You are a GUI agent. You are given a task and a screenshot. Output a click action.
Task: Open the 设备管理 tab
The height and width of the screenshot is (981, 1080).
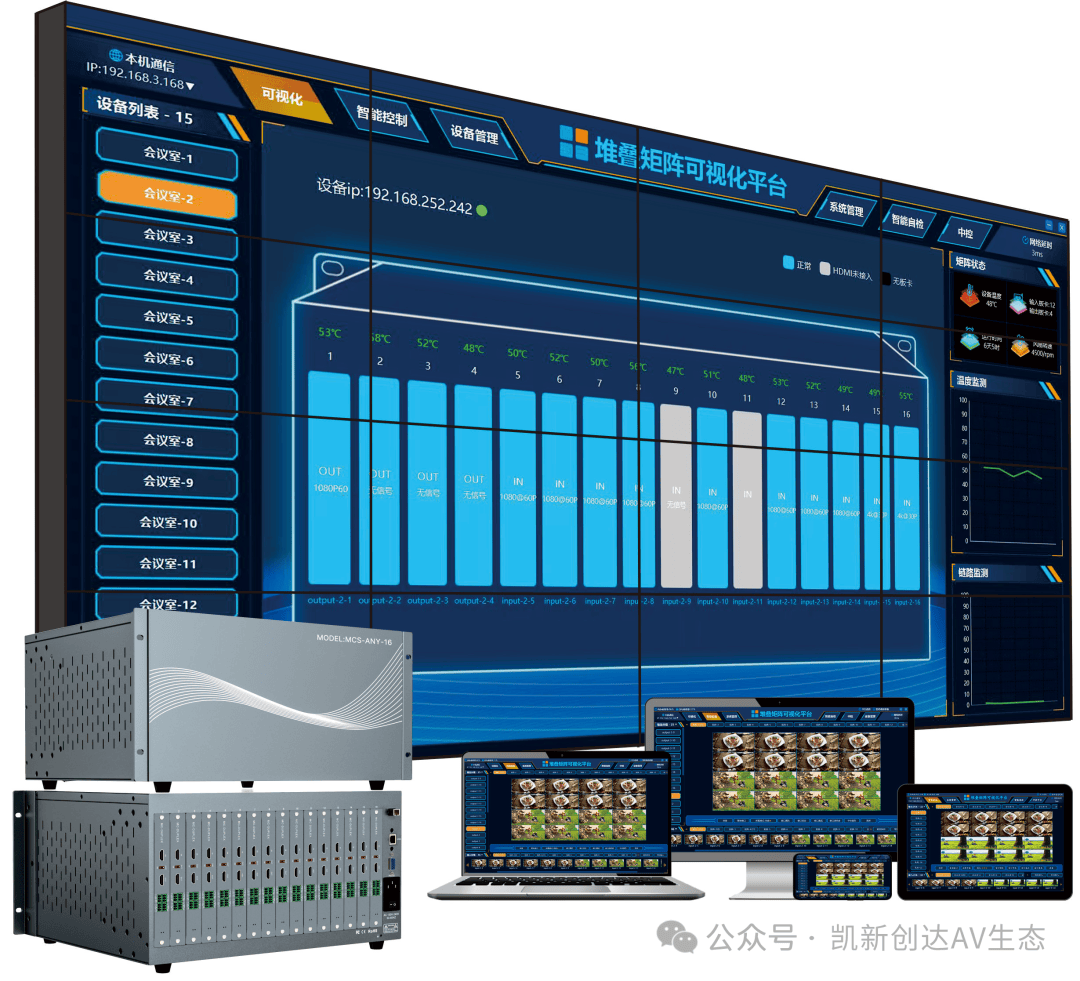click(x=474, y=135)
